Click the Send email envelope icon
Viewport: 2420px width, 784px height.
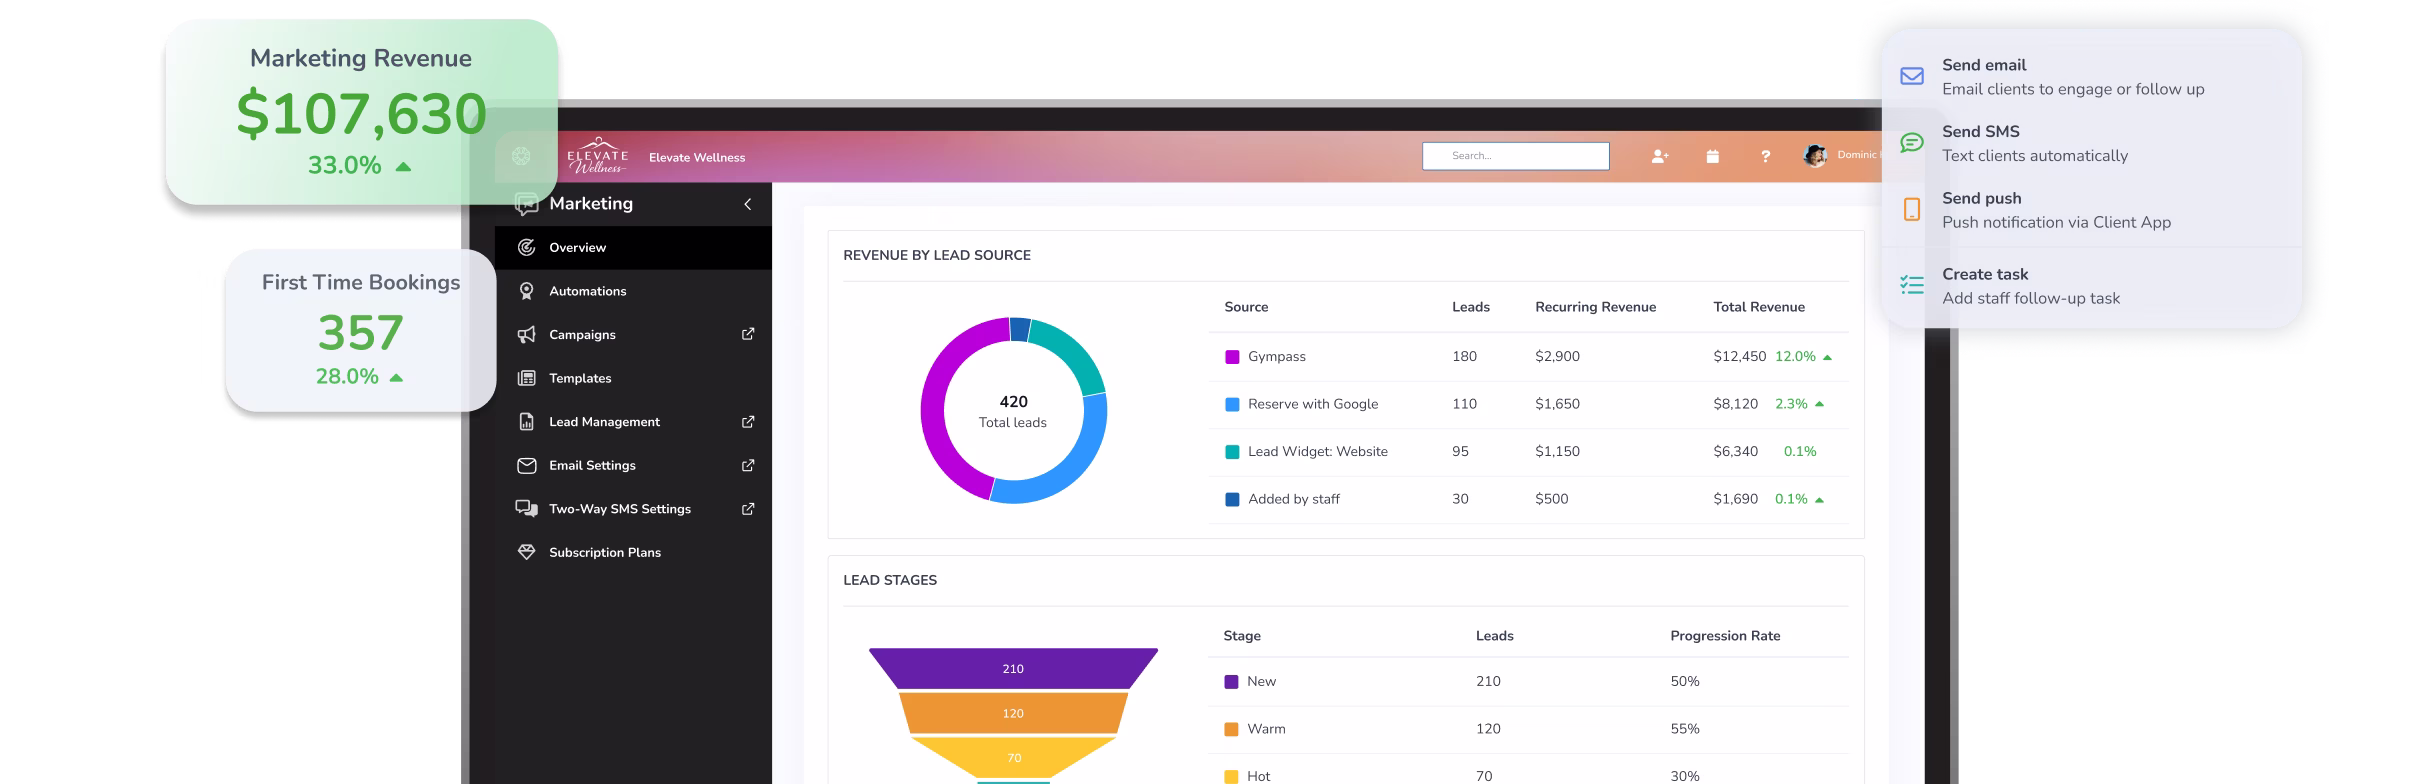tap(1912, 76)
